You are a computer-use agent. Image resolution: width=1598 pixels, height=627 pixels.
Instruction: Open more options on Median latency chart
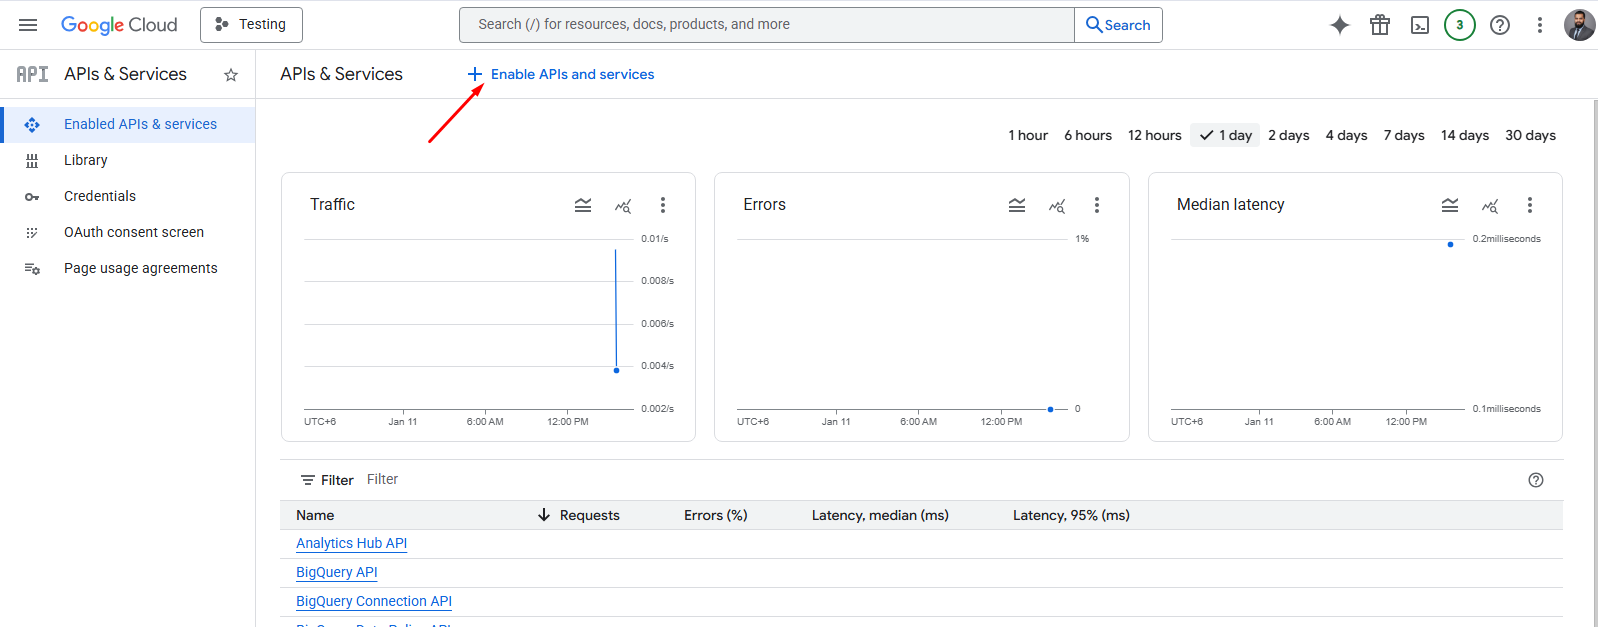(1529, 205)
